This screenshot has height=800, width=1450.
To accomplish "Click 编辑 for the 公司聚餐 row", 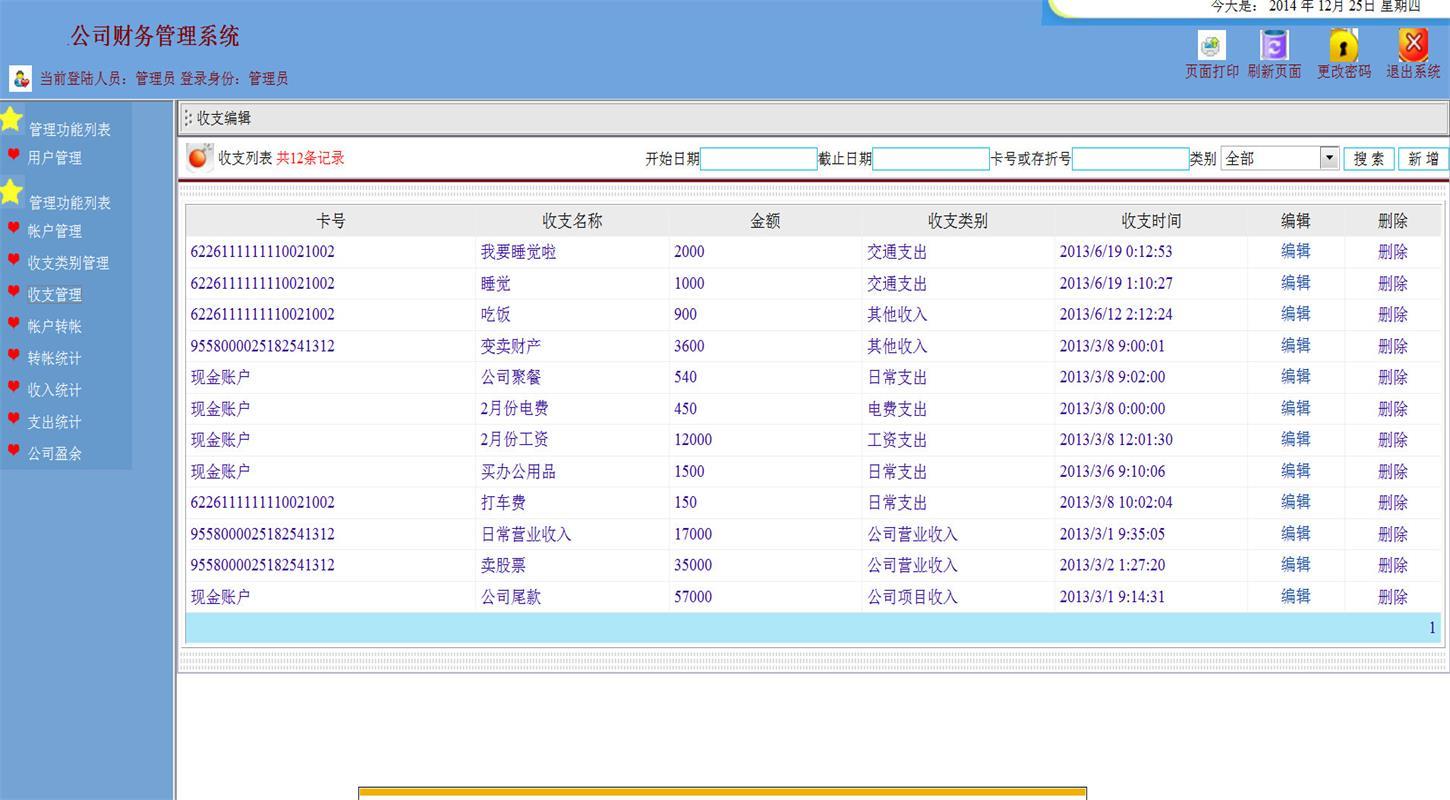I will coord(1296,377).
